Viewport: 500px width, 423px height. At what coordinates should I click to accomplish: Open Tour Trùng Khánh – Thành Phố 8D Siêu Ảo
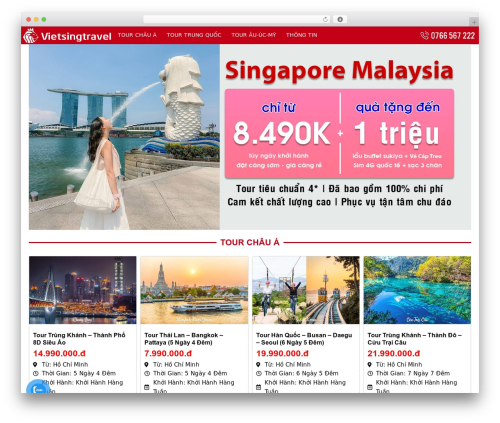[79, 339]
